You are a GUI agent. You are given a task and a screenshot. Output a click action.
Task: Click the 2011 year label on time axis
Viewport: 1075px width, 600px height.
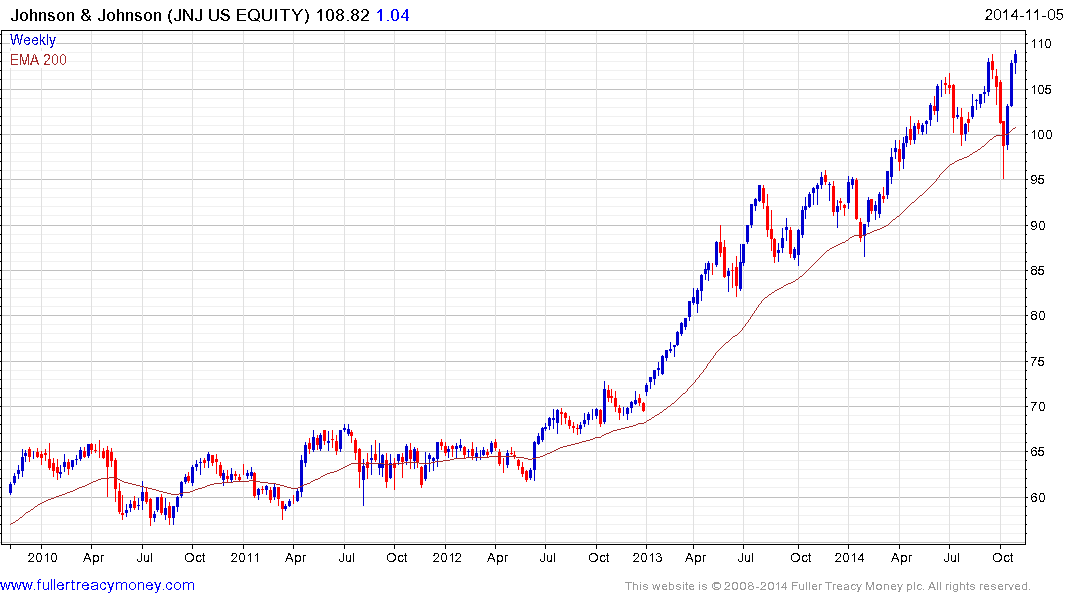point(245,557)
